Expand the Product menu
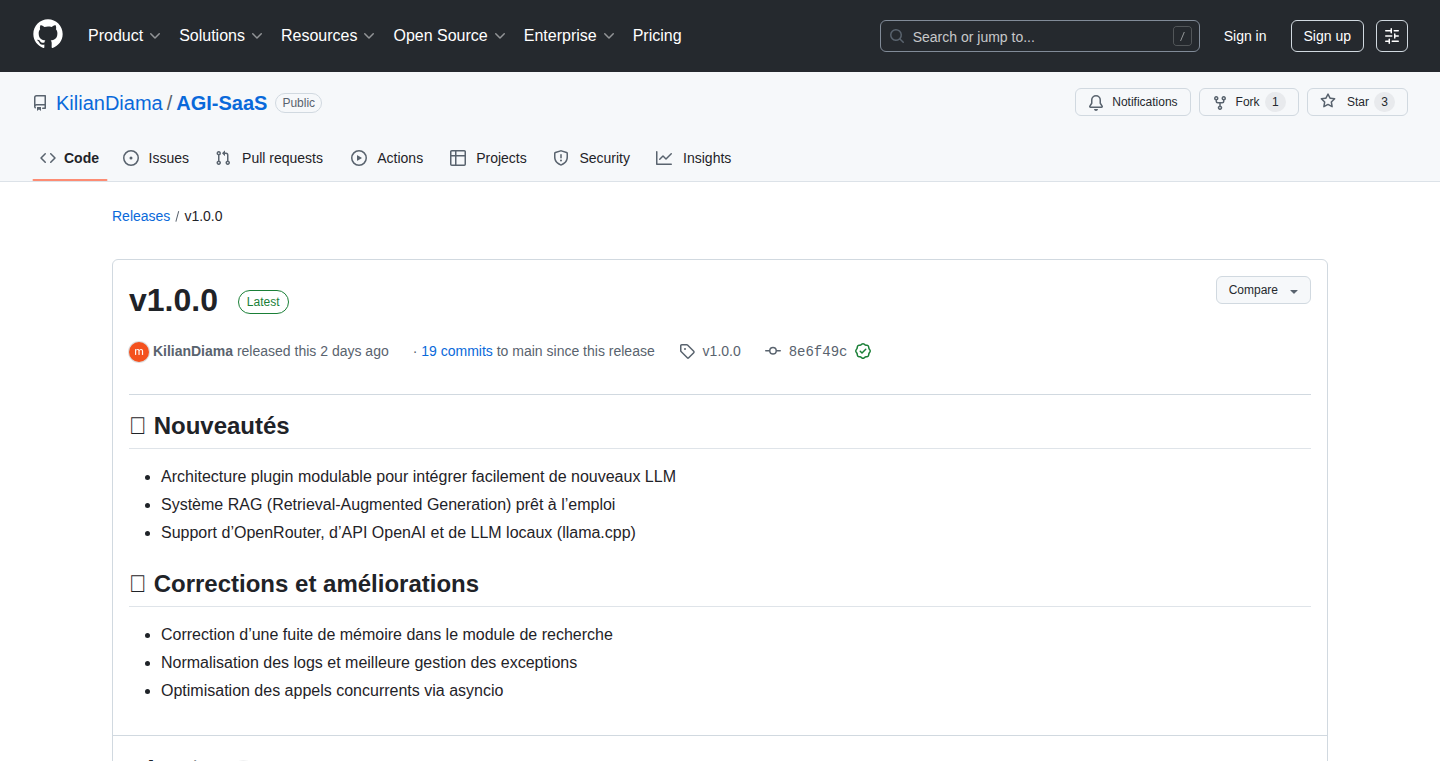The image size is (1440, 761). point(124,35)
